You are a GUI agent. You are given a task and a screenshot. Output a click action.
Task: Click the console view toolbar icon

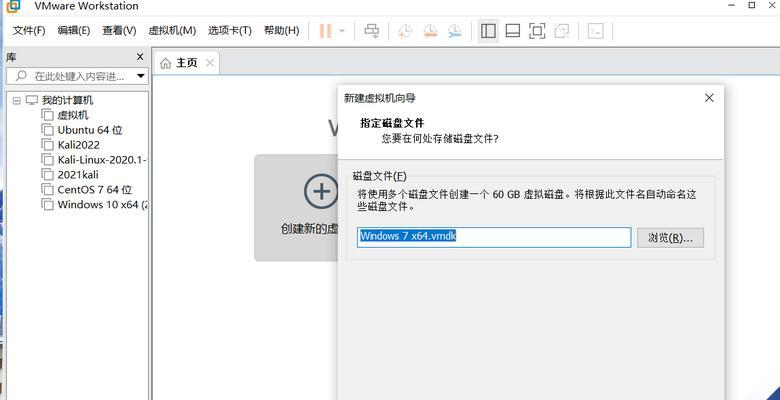pyautogui.click(x=595, y=31)
